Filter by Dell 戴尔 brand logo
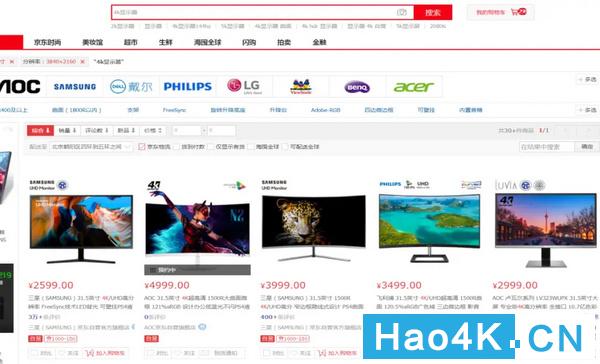This screenshot has width=600, height=364. pyautogui.click(x=131, y=87)
